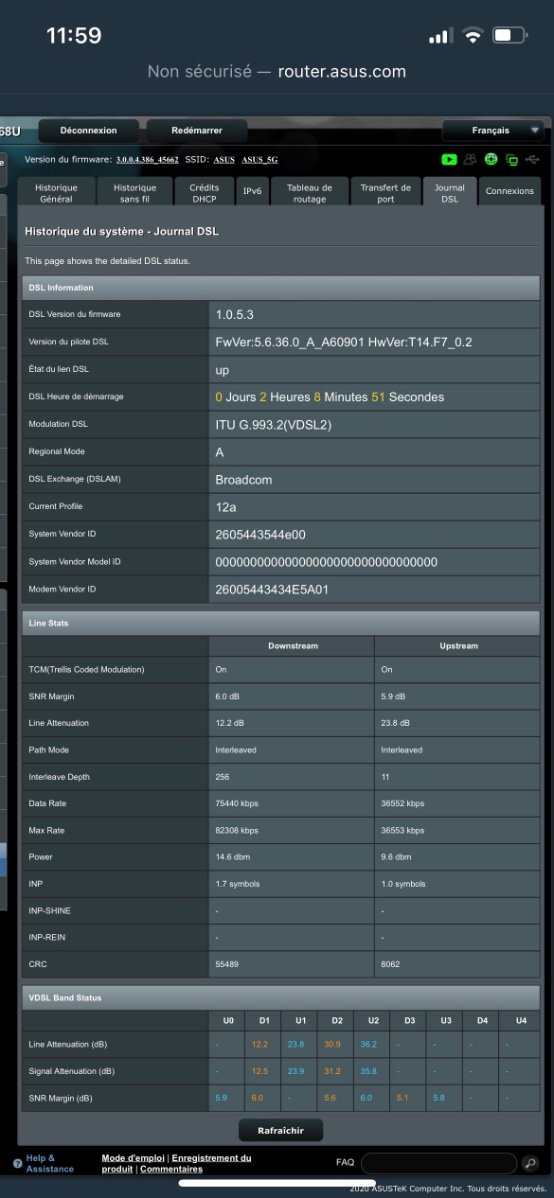Click the FAQ search input field
Image resolution: width=554 pixels, height=1198 pixels.
coord(439,1163)
